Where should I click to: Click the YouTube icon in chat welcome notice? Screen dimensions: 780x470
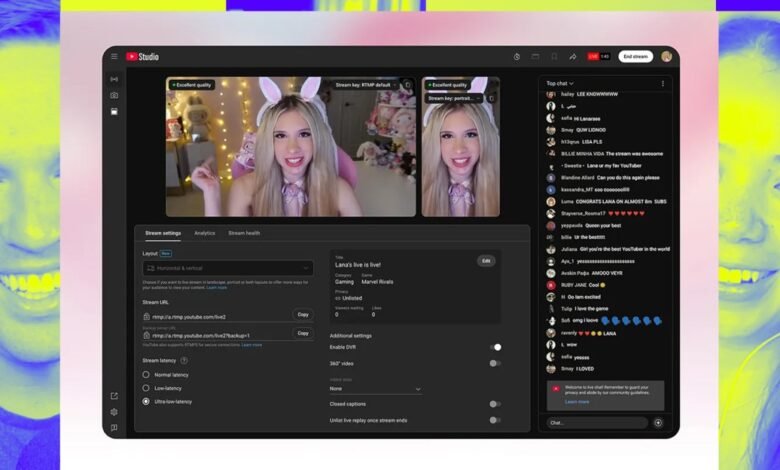coord(556,388)
